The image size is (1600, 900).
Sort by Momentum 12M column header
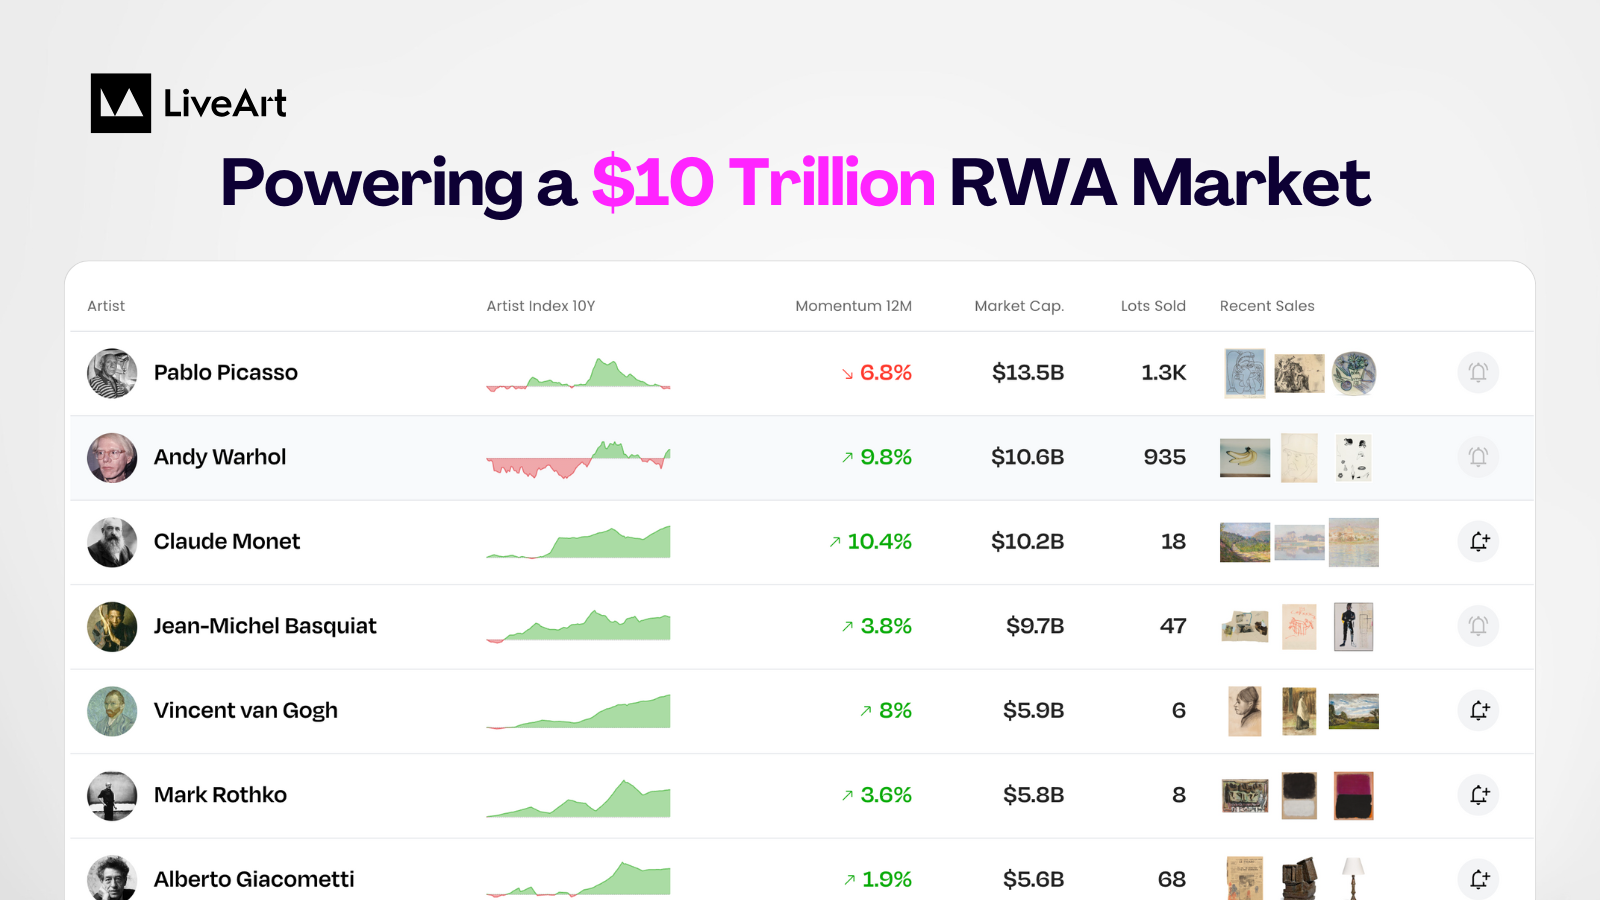(853, 306)
